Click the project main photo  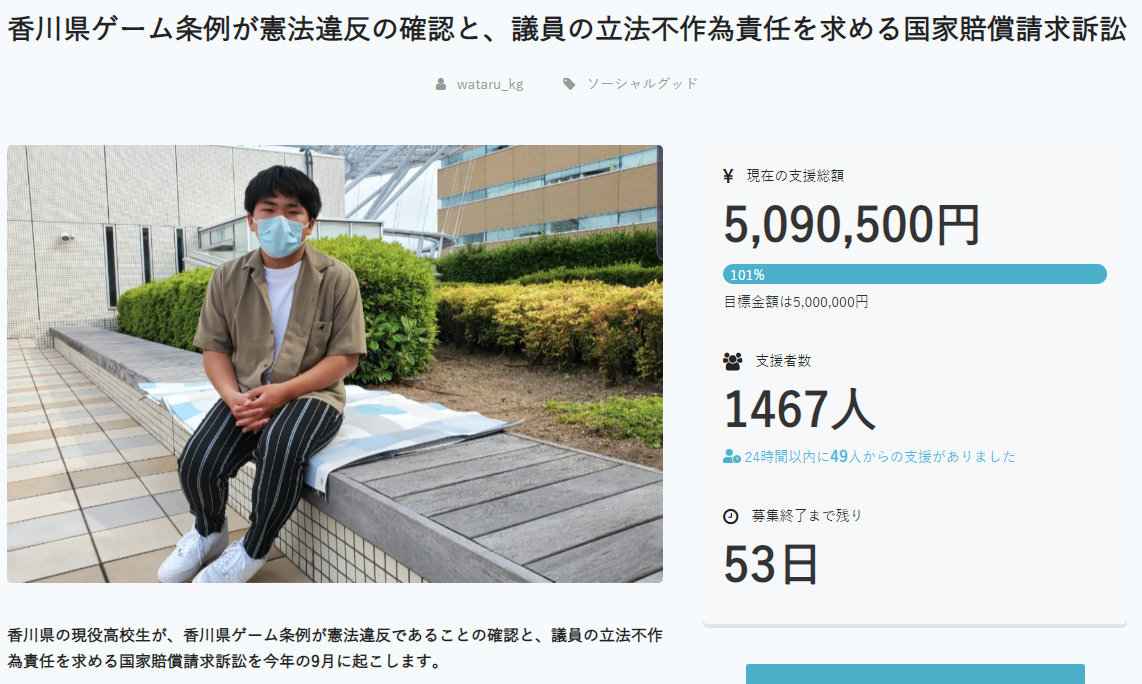[x=335, y=363]
